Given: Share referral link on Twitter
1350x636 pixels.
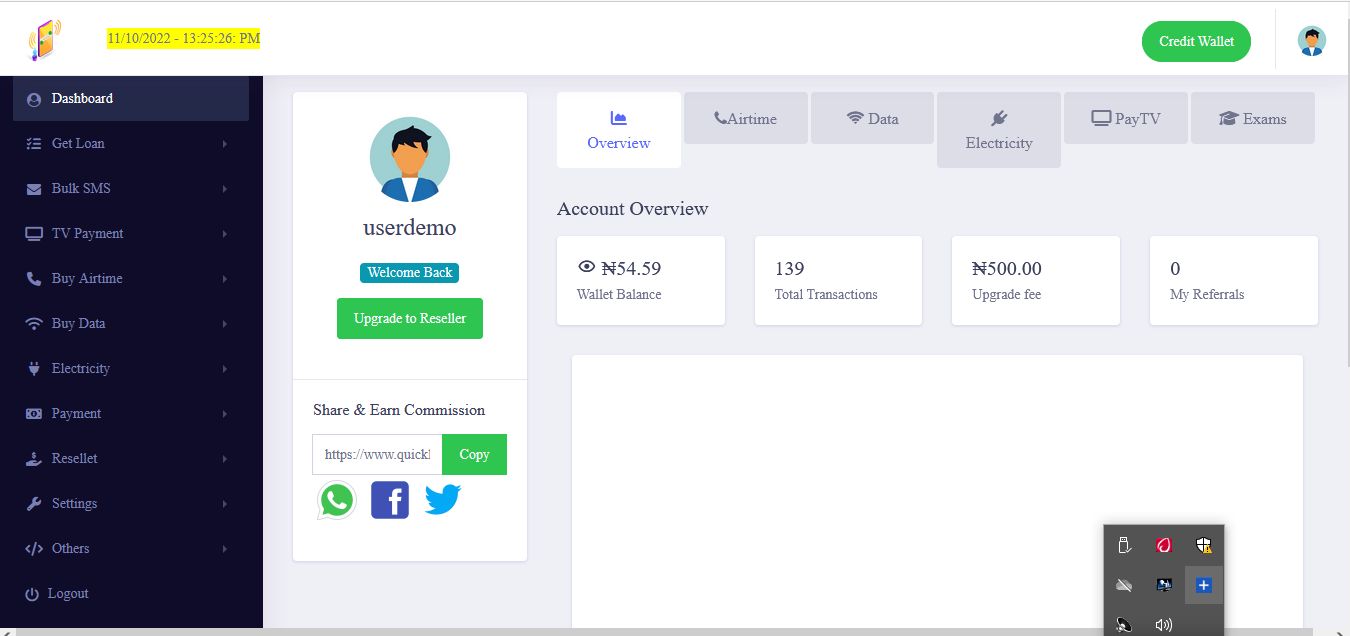Looking at the screenshot, I should point(443,499).
